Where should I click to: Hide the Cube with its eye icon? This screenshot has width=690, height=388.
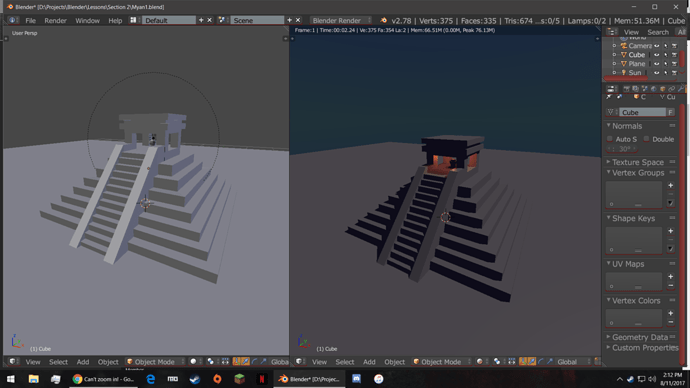point(657,55)
